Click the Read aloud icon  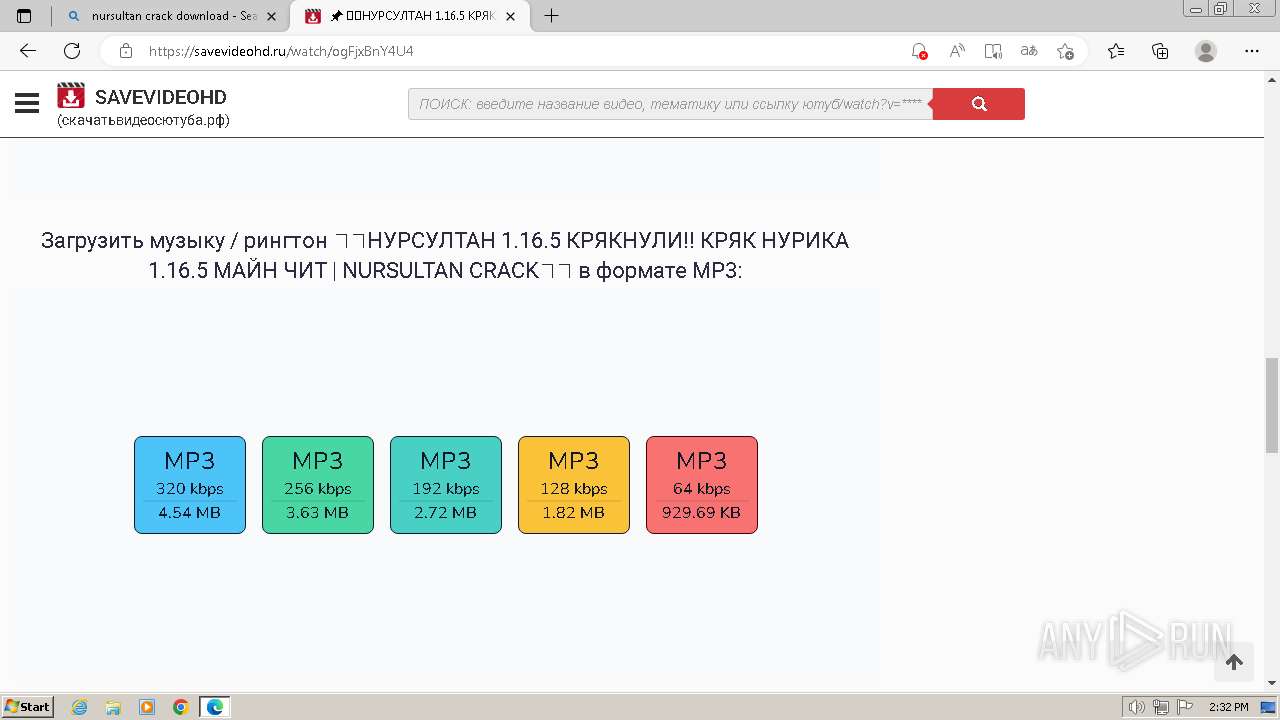957,51
